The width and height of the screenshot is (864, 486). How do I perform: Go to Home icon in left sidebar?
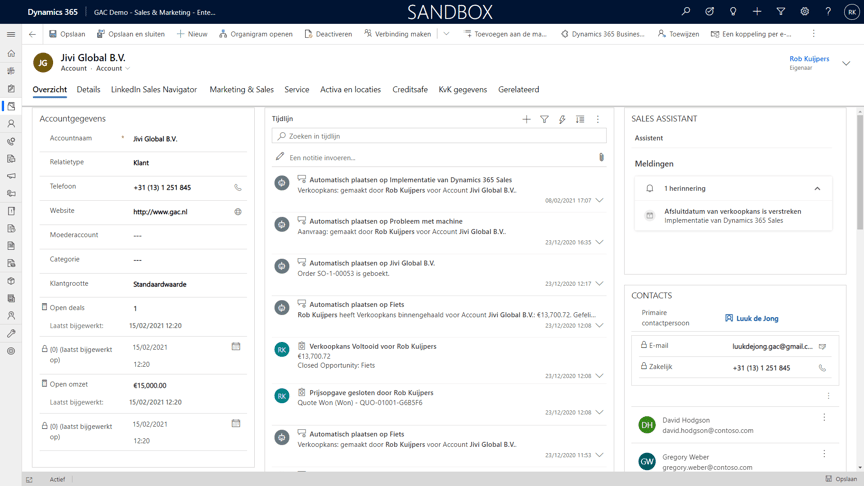pos(11,53)
